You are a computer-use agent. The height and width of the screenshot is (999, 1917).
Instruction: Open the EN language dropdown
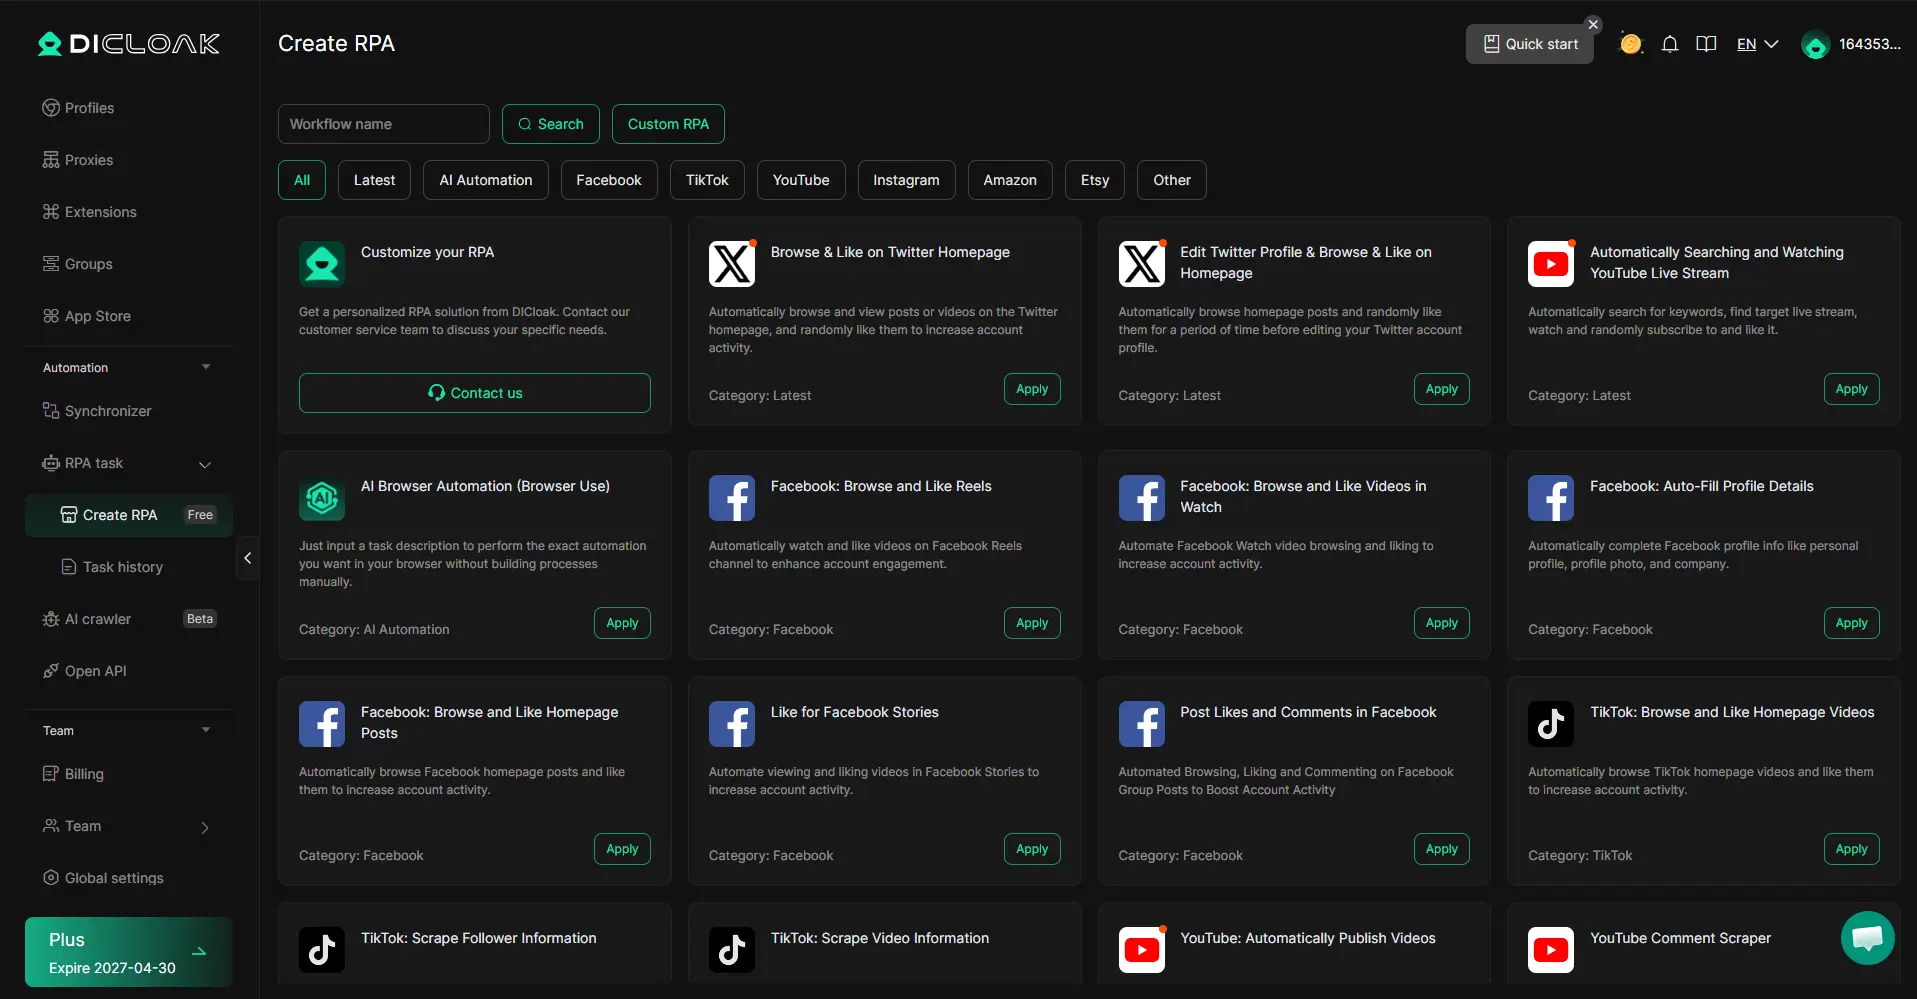[x=1757, y=44]
